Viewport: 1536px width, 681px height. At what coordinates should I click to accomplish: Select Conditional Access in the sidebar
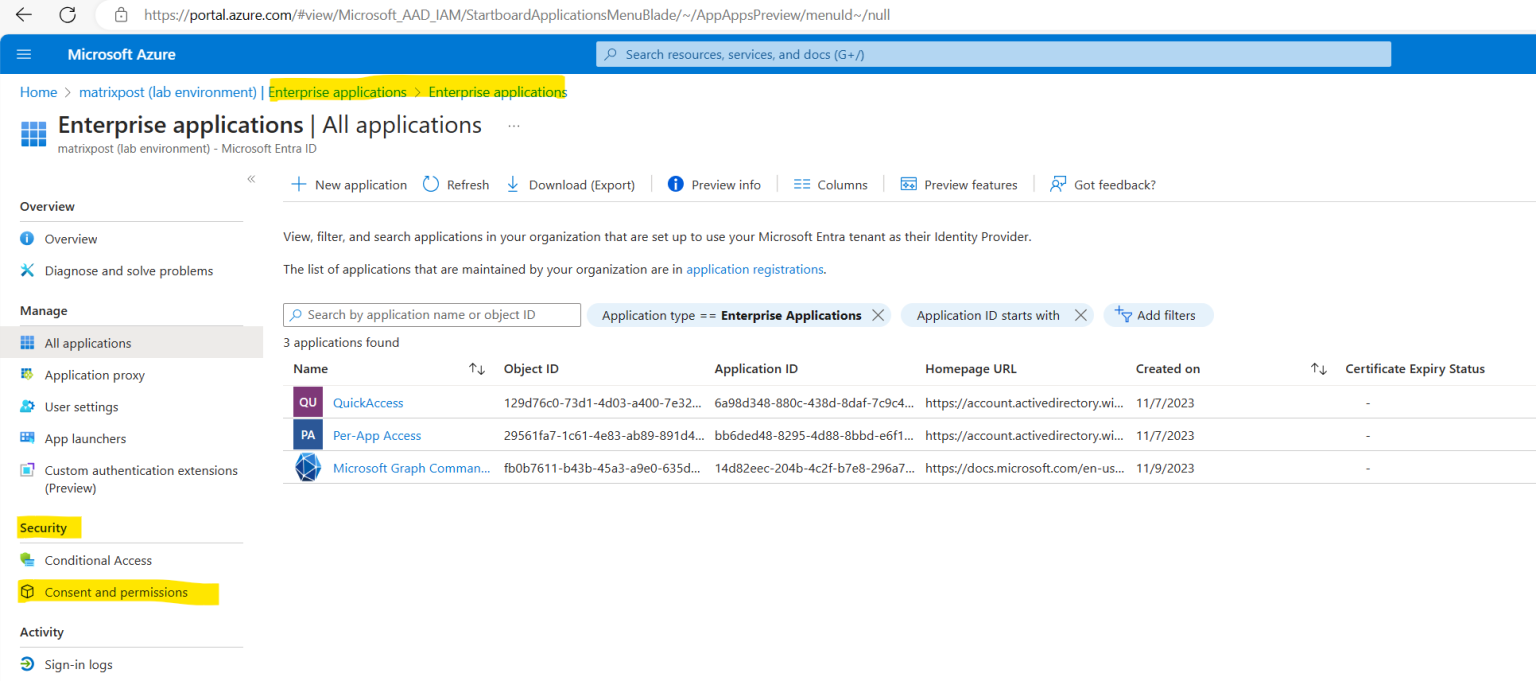[x=98, y=560]
